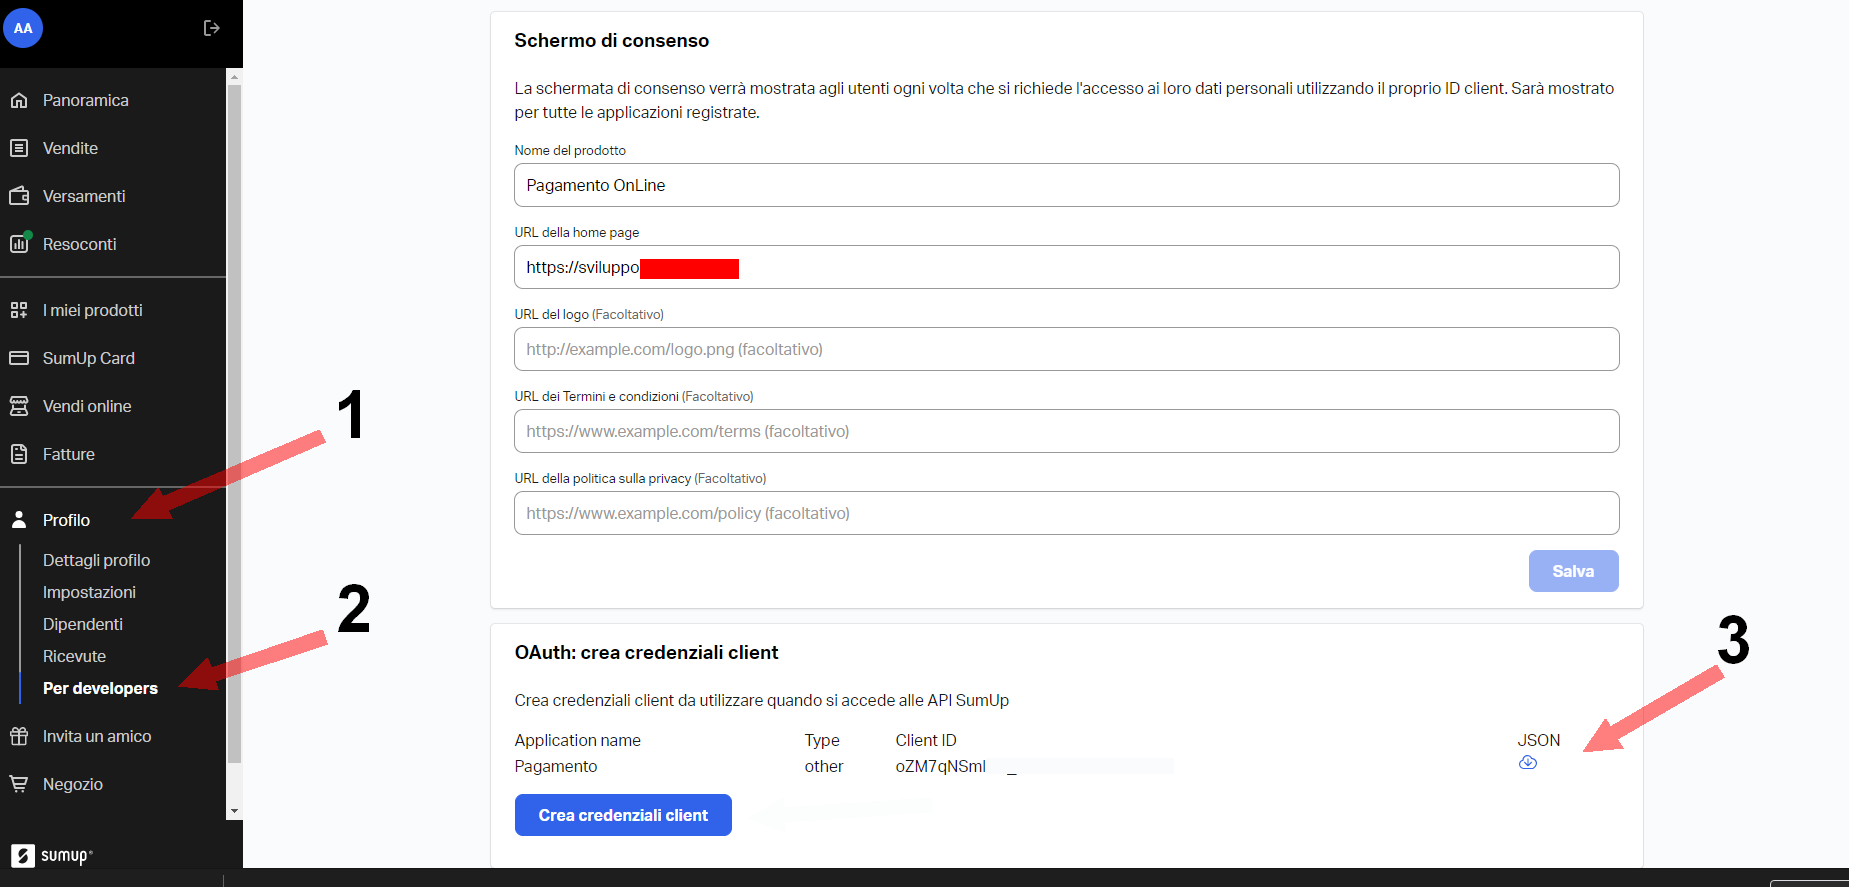This screenshot has height=887, width=1849.
Task: Click the Versamenti wallet icon
Action: coord(19,196)
